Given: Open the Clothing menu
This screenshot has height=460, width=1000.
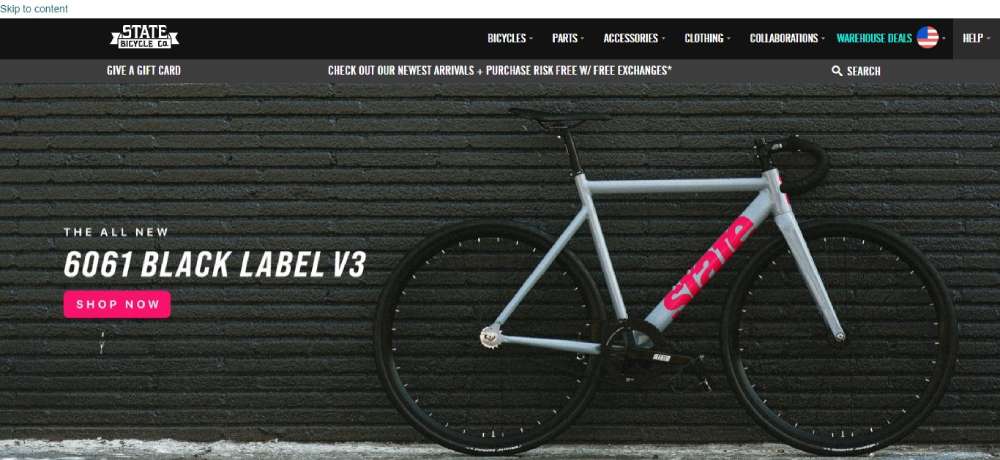Looking at the screenshot, I should (x=707, y=38).
